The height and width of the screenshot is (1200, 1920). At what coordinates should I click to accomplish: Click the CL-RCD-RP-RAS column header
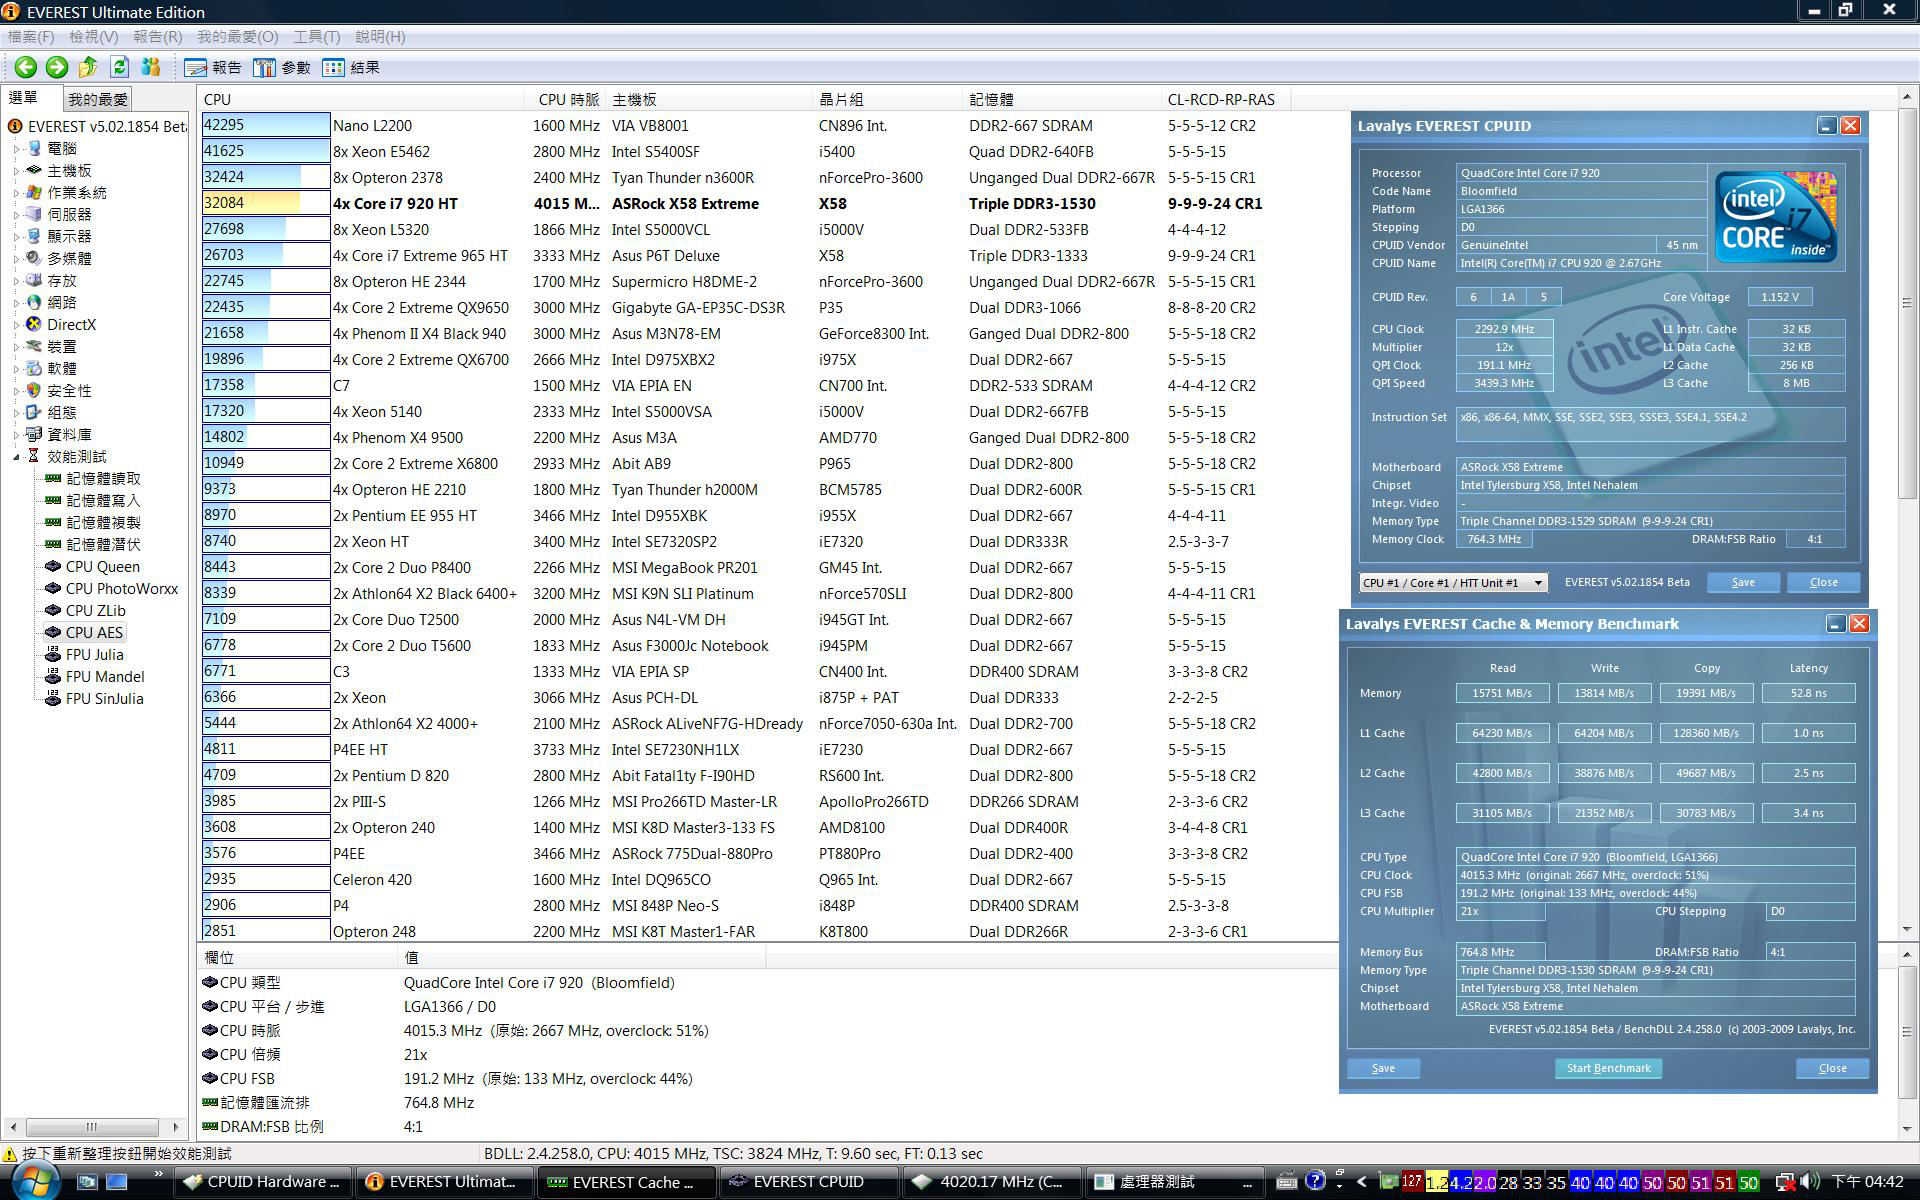click(1225, 99)
